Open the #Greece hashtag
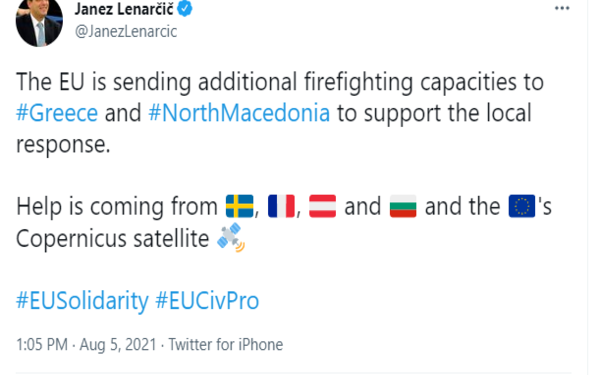Viewport: 600px width, 375px height. tap(57, 113)
